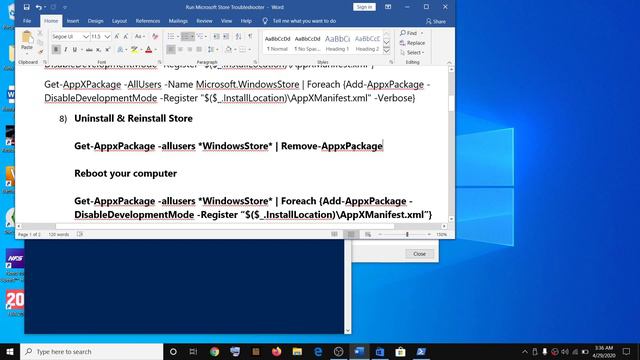Switch to the Insert tab
The width and height of the screenshot is (640, 360).
click(x=73, y=21)
